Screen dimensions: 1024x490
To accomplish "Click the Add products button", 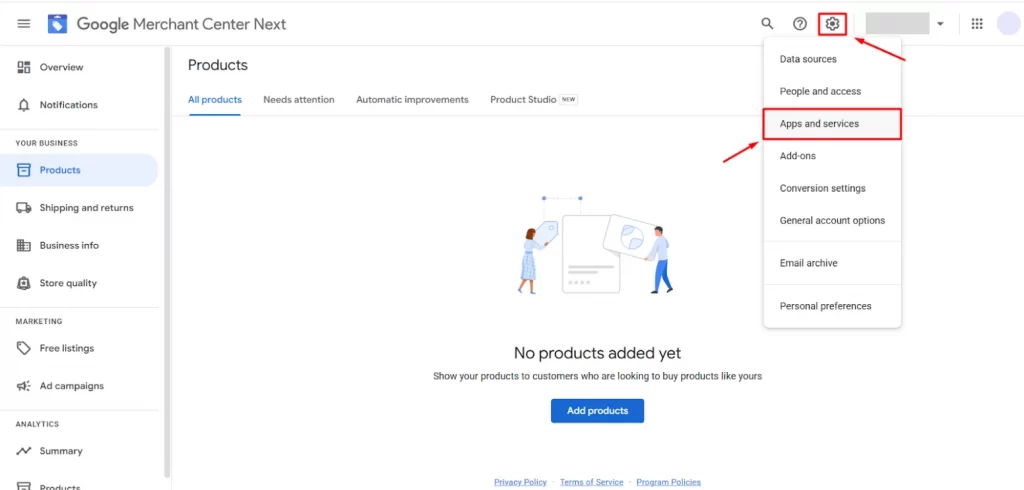I will (598, 411).
